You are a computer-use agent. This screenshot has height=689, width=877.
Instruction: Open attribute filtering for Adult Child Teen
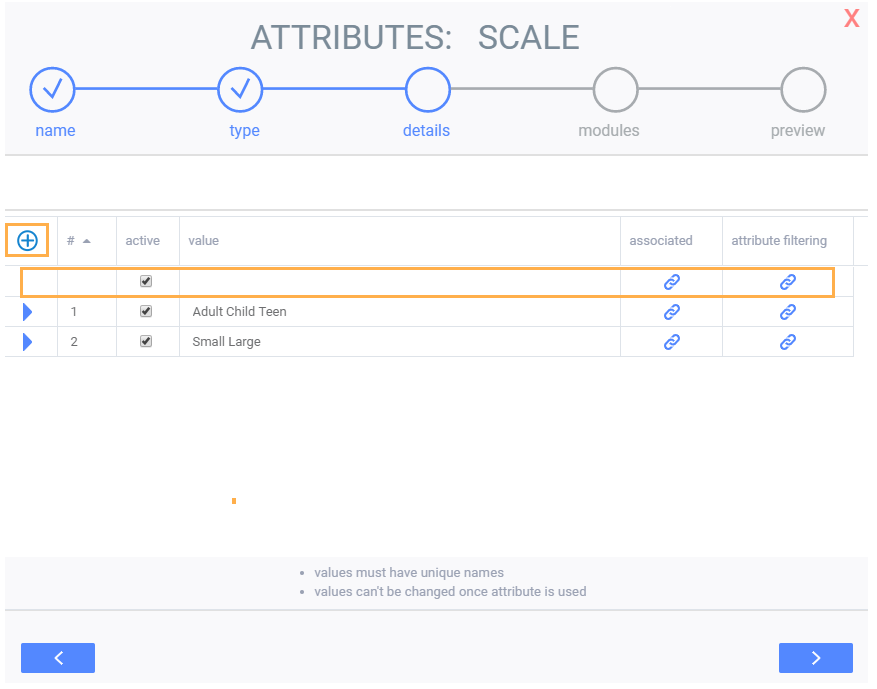[x=788, y=312]
